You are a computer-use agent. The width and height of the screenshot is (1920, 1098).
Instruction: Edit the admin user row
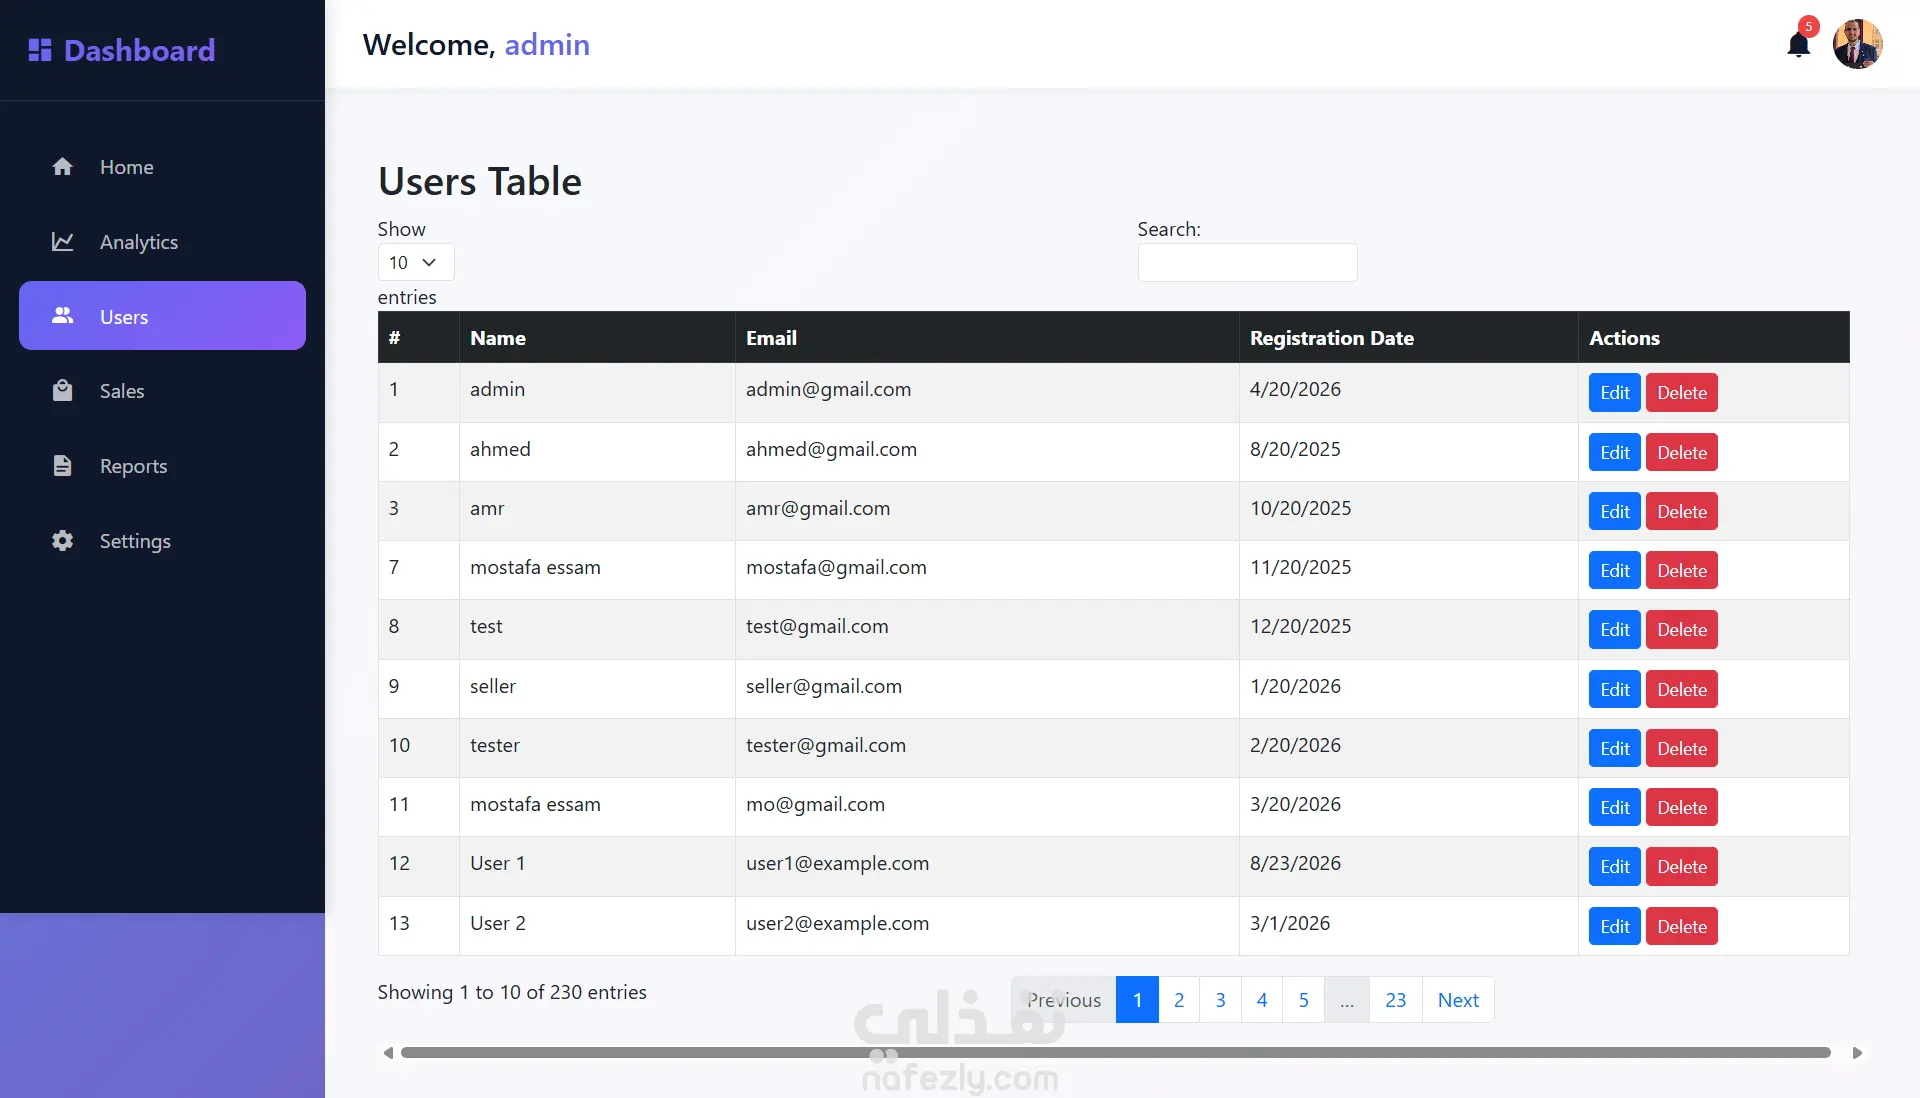tap(1615, 393)
